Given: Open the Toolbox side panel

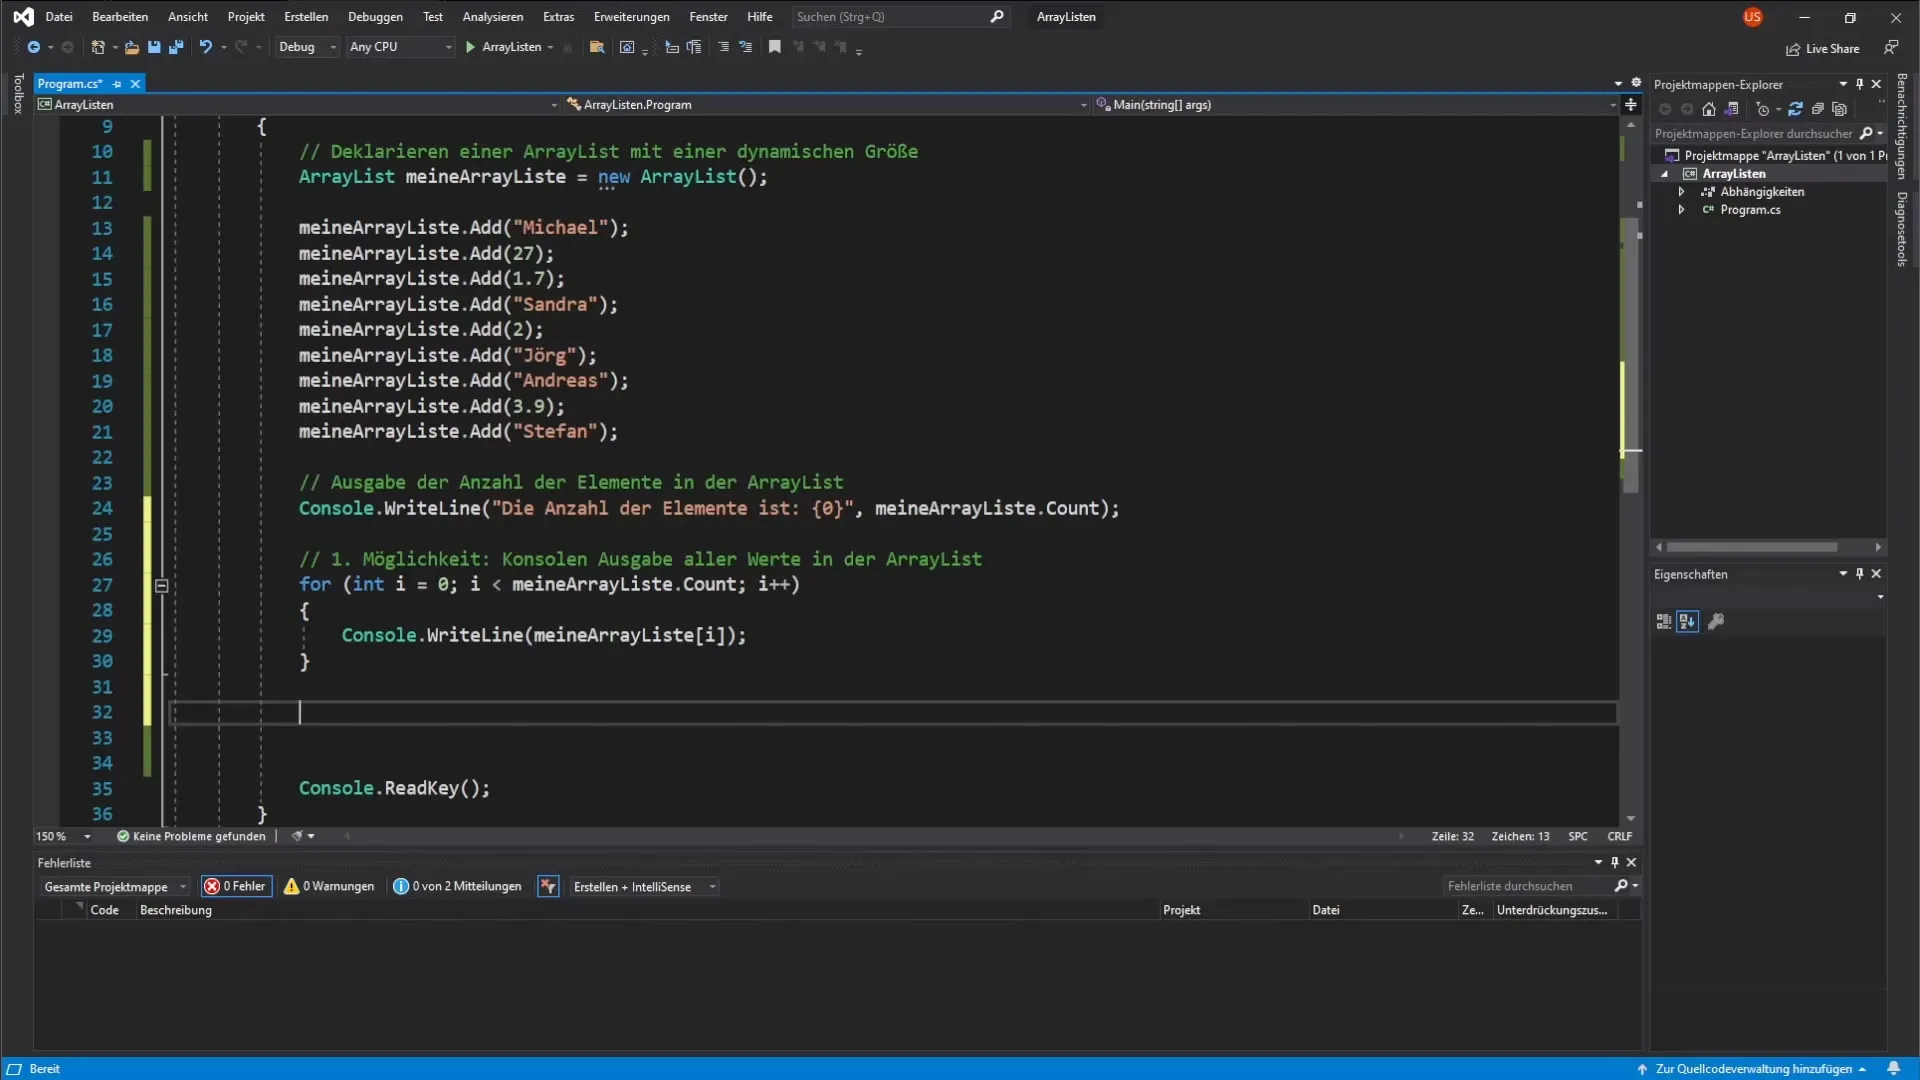Looking at the screenshot, I should click(17, 94).
